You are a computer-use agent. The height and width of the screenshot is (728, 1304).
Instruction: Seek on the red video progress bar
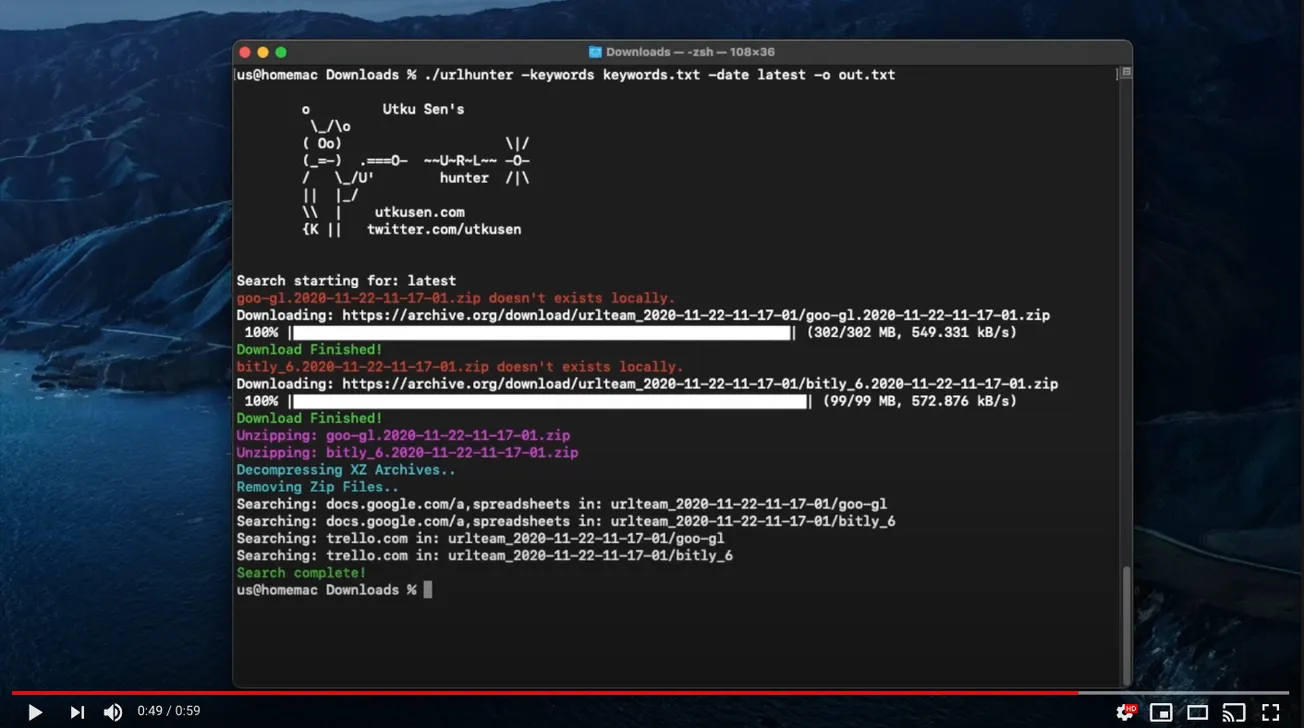click(652, 690)
